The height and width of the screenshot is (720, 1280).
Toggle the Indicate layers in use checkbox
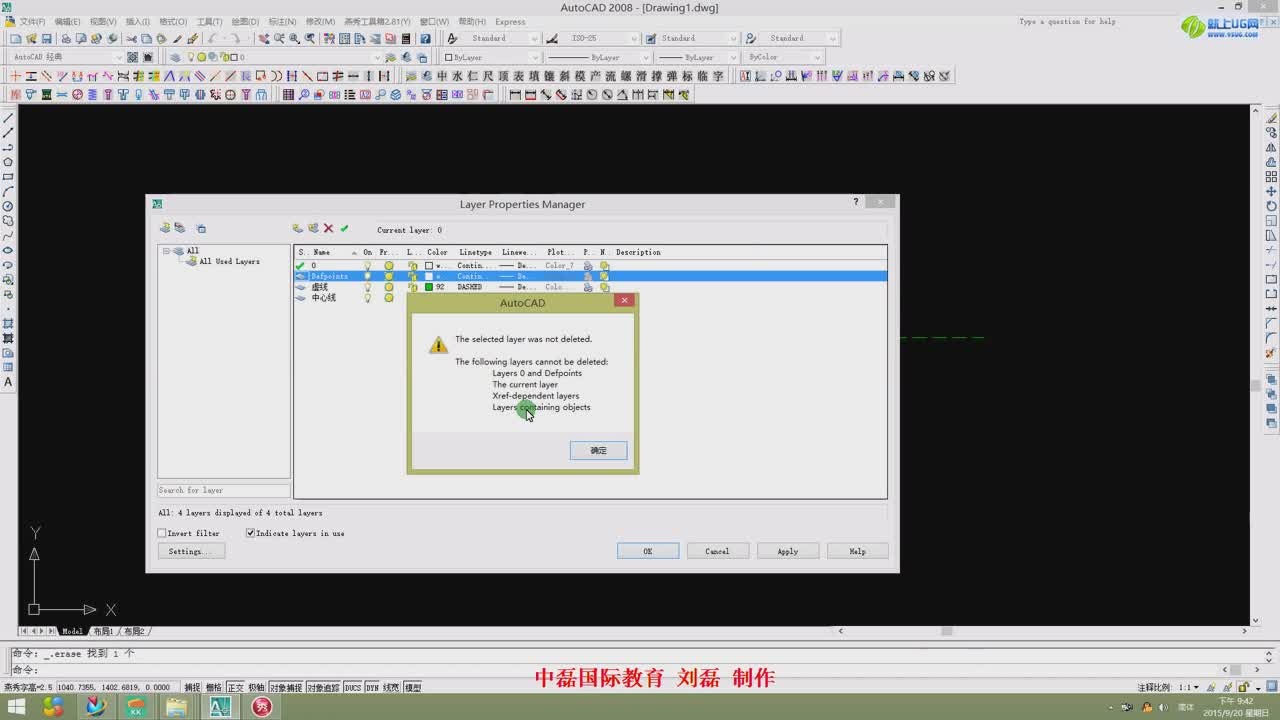pos(250,533)
